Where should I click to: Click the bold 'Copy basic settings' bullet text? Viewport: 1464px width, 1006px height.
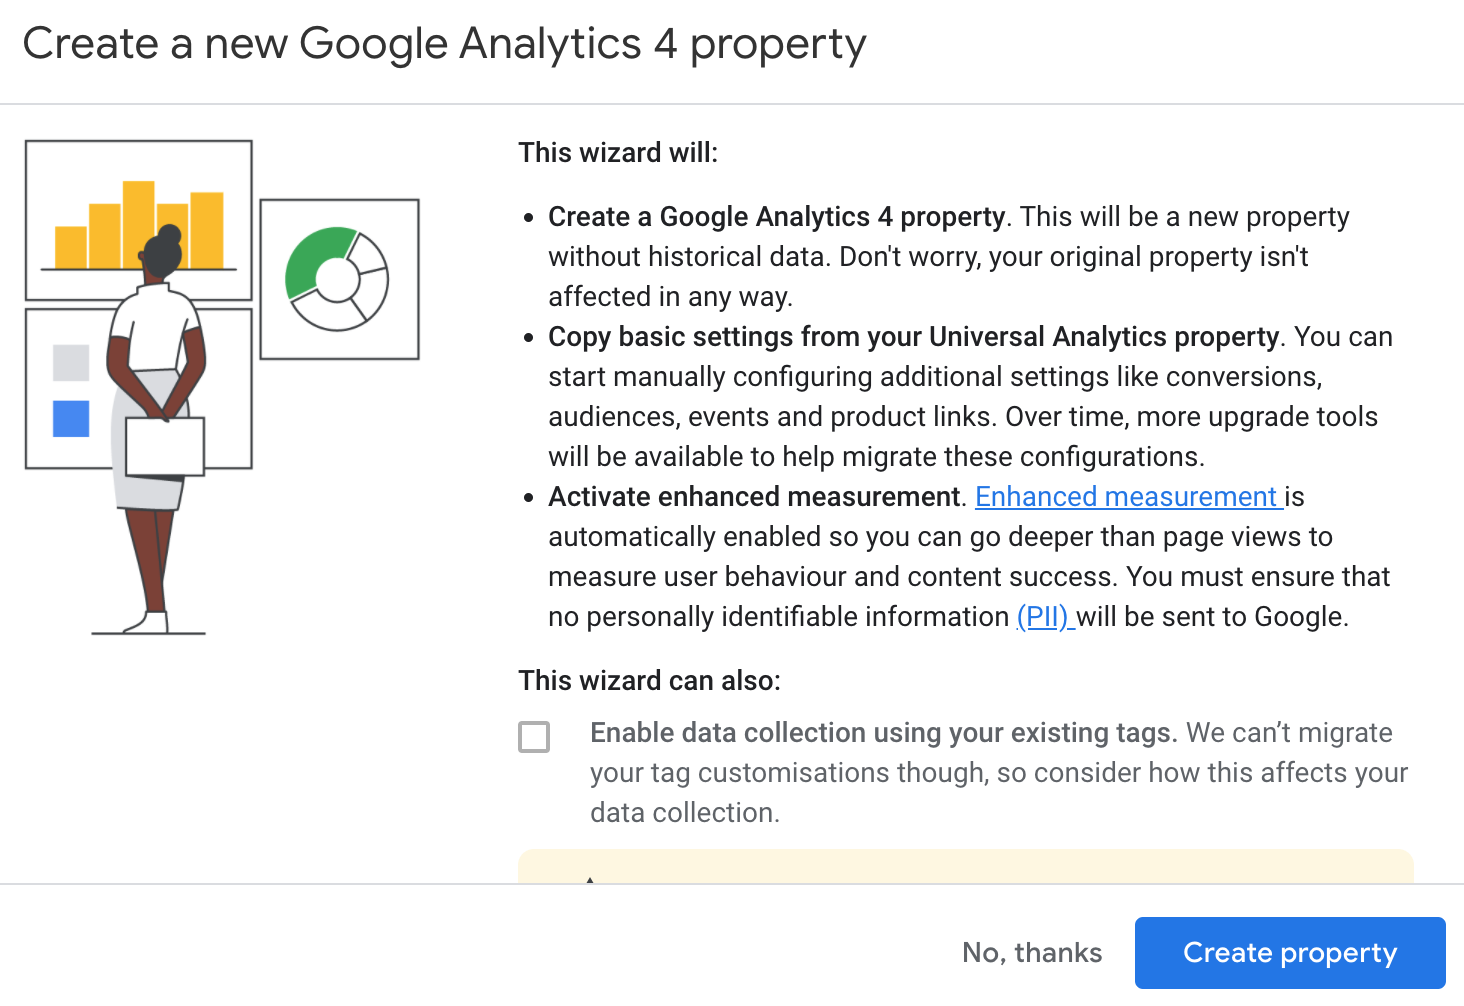(x=913, y=337)
